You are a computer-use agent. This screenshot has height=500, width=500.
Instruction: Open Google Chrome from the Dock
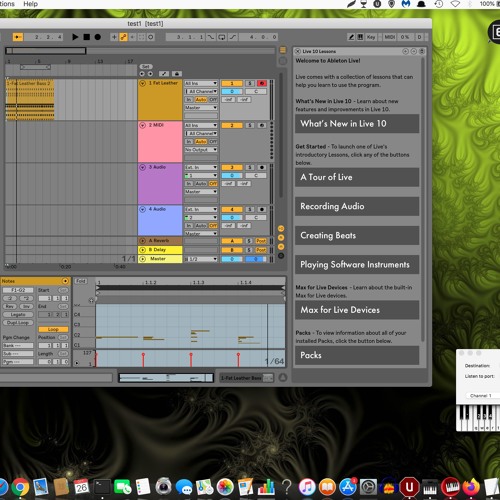tap(21, 488)
